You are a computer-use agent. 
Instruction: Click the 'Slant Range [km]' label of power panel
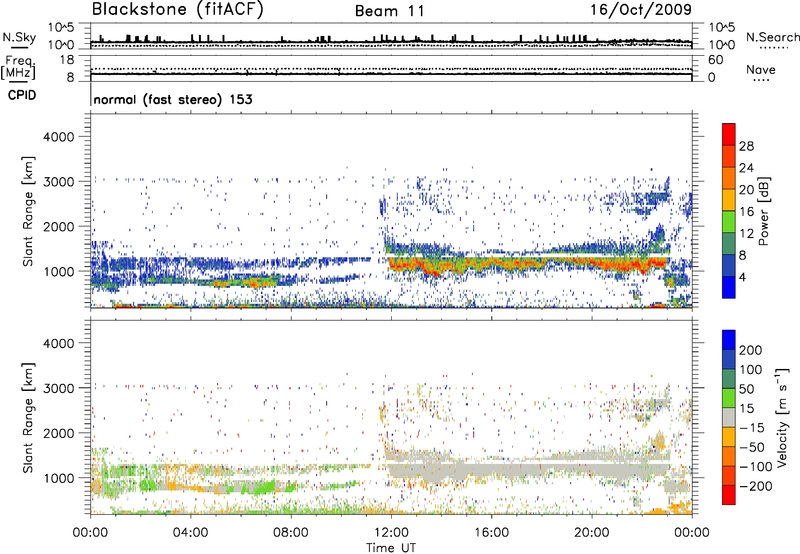click(28, 211)
